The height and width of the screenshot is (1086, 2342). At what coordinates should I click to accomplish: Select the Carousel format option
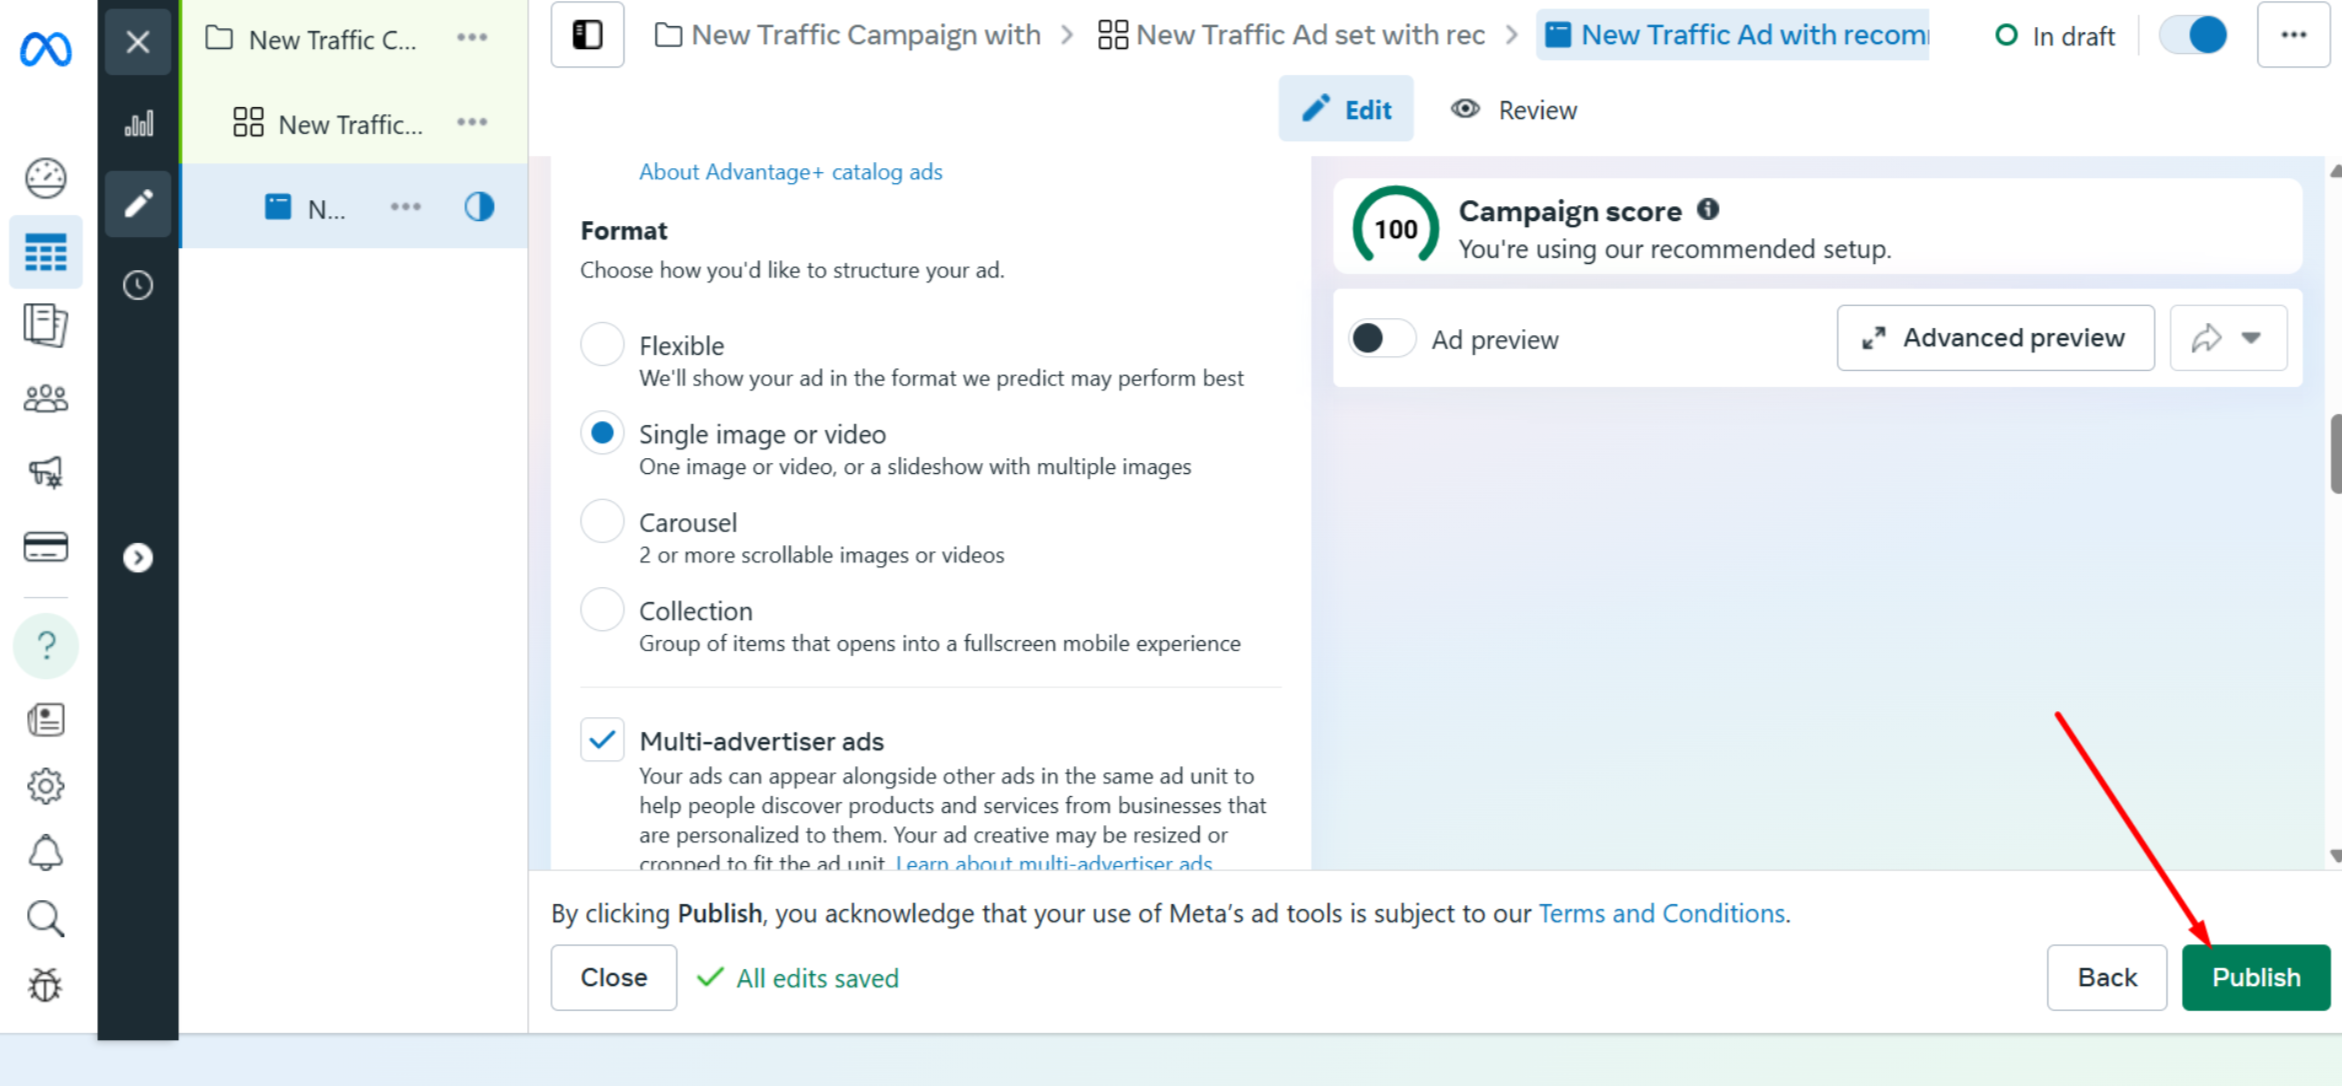602,522
